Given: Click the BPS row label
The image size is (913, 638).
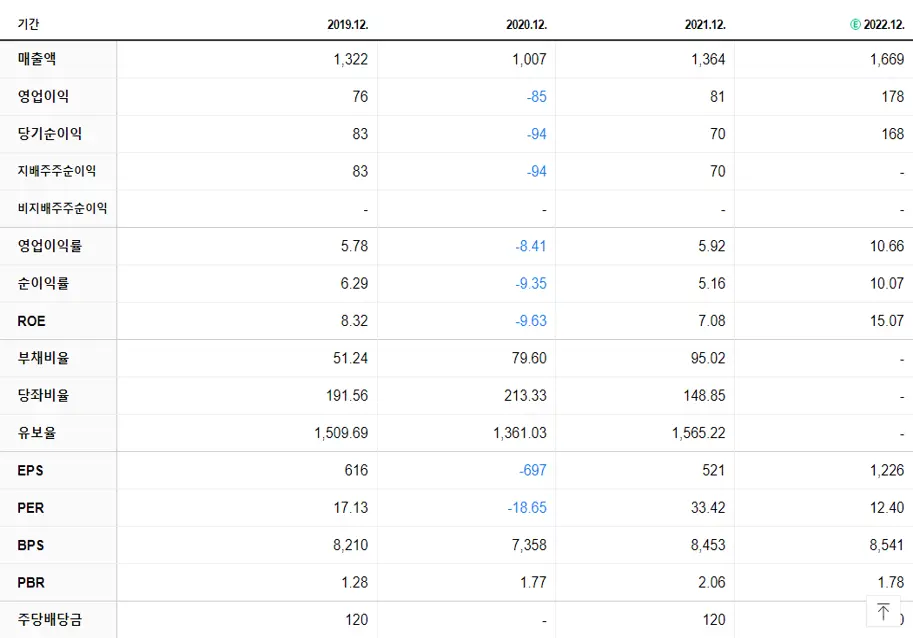Looking at the screenshot, I should 30,545.
